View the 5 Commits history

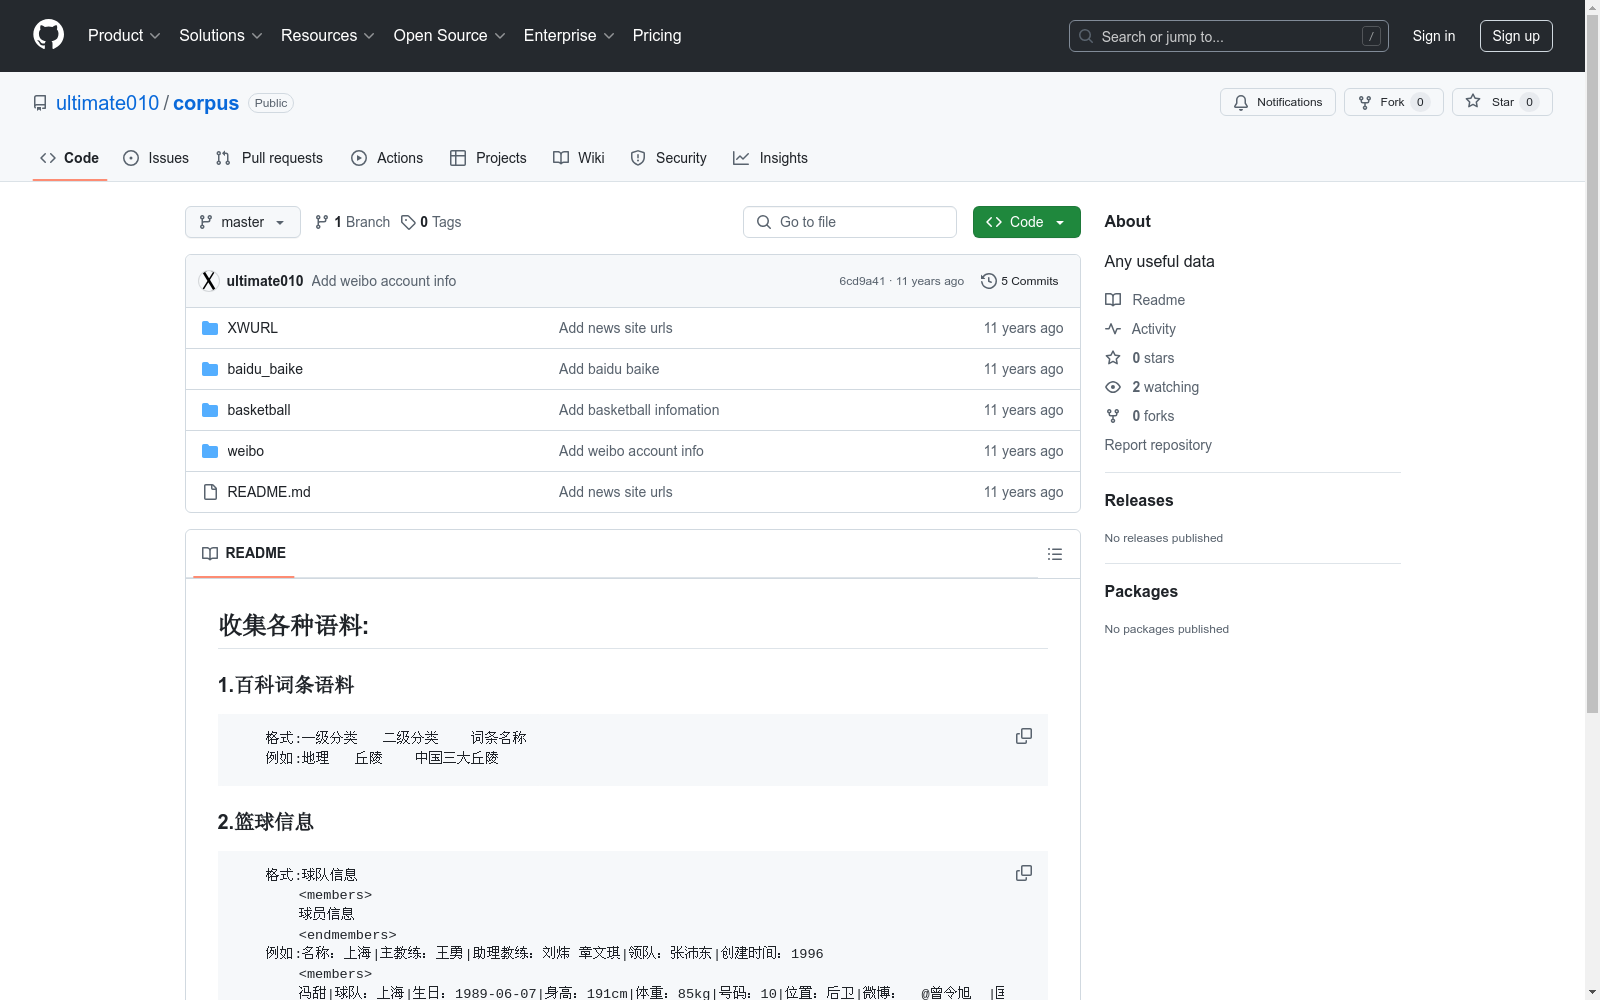pos(1020,281)
